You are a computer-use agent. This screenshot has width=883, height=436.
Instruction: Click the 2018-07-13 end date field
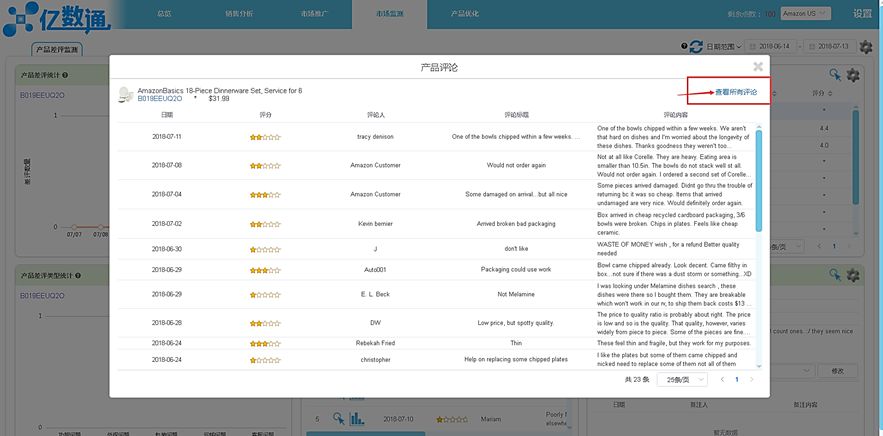point(830,47)
